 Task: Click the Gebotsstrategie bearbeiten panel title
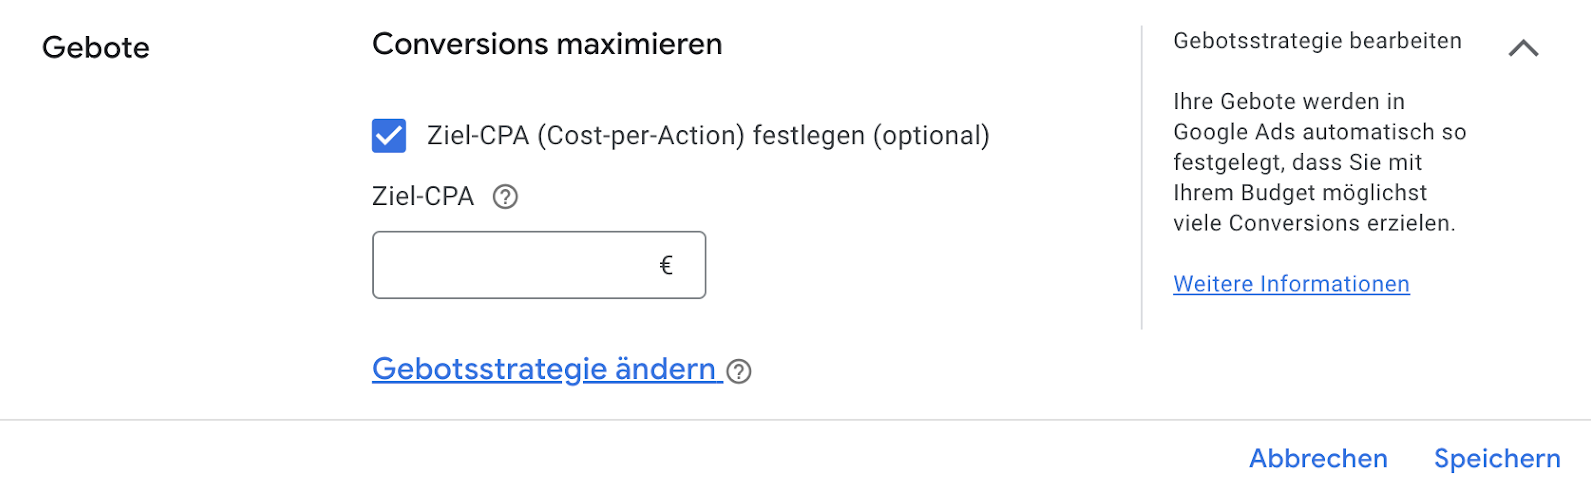point(1317,41)
